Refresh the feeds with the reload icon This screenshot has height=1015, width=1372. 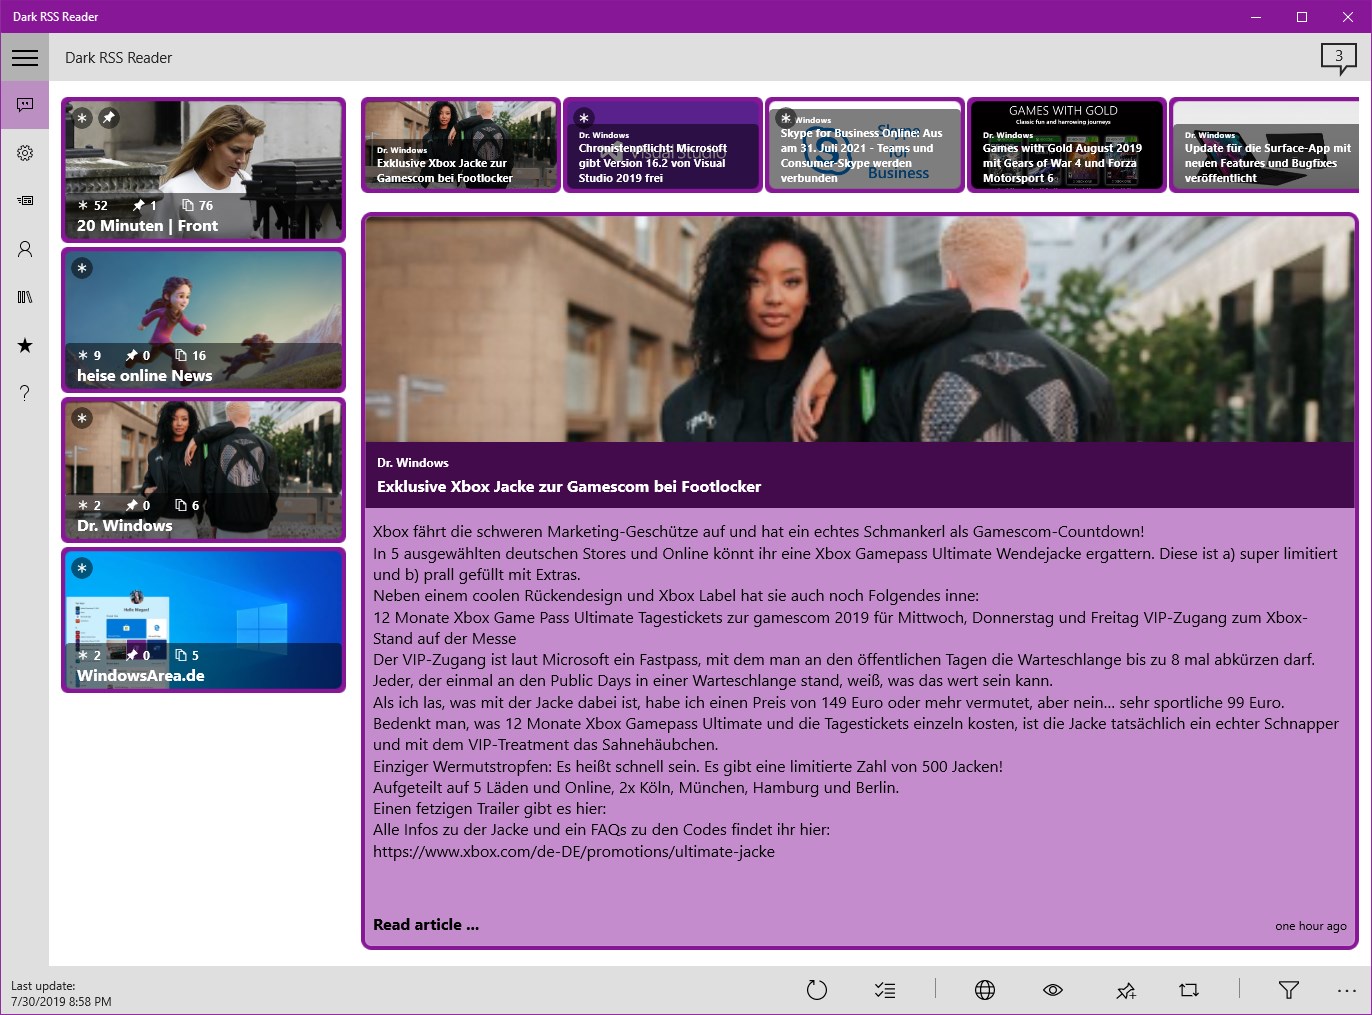(817, 990)
